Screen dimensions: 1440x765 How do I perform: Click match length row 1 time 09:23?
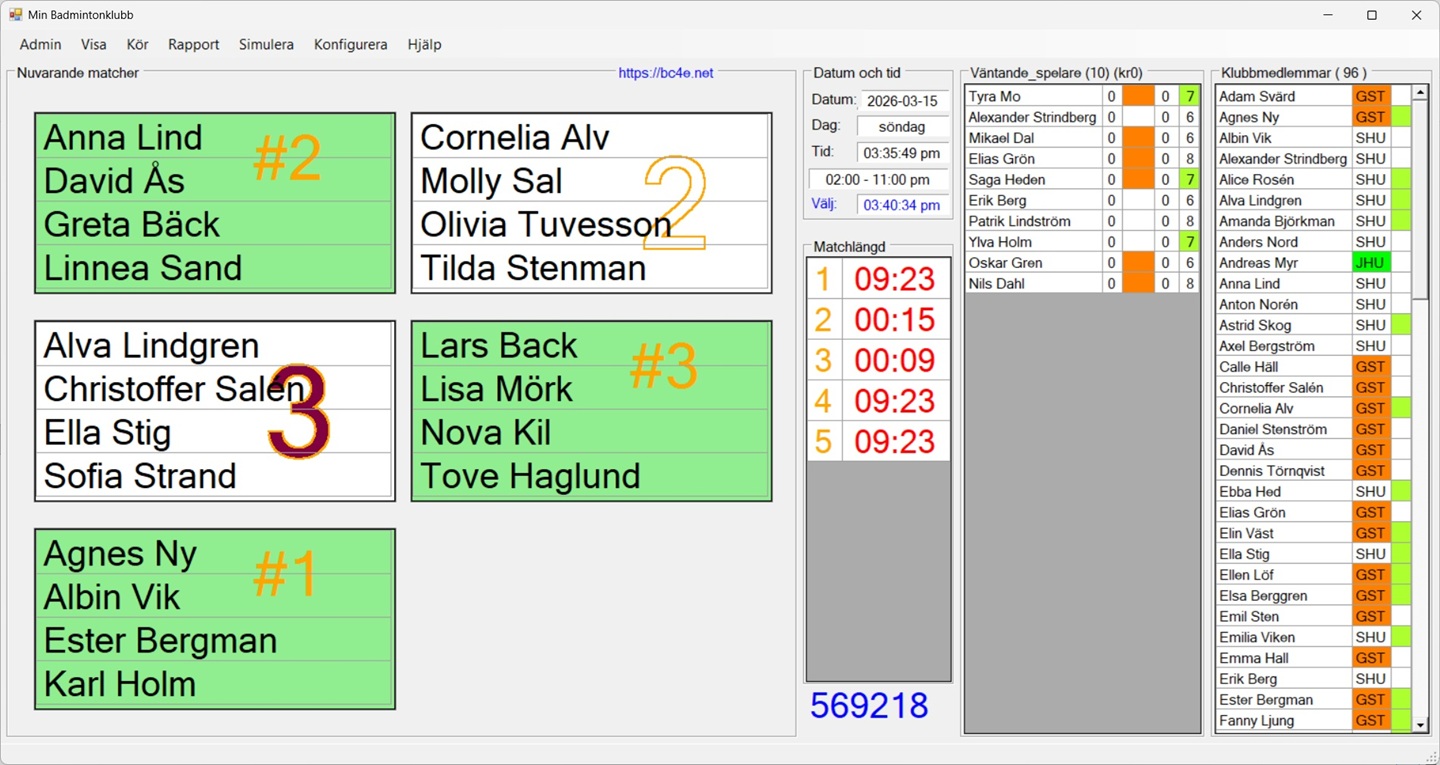click(895, 279)
